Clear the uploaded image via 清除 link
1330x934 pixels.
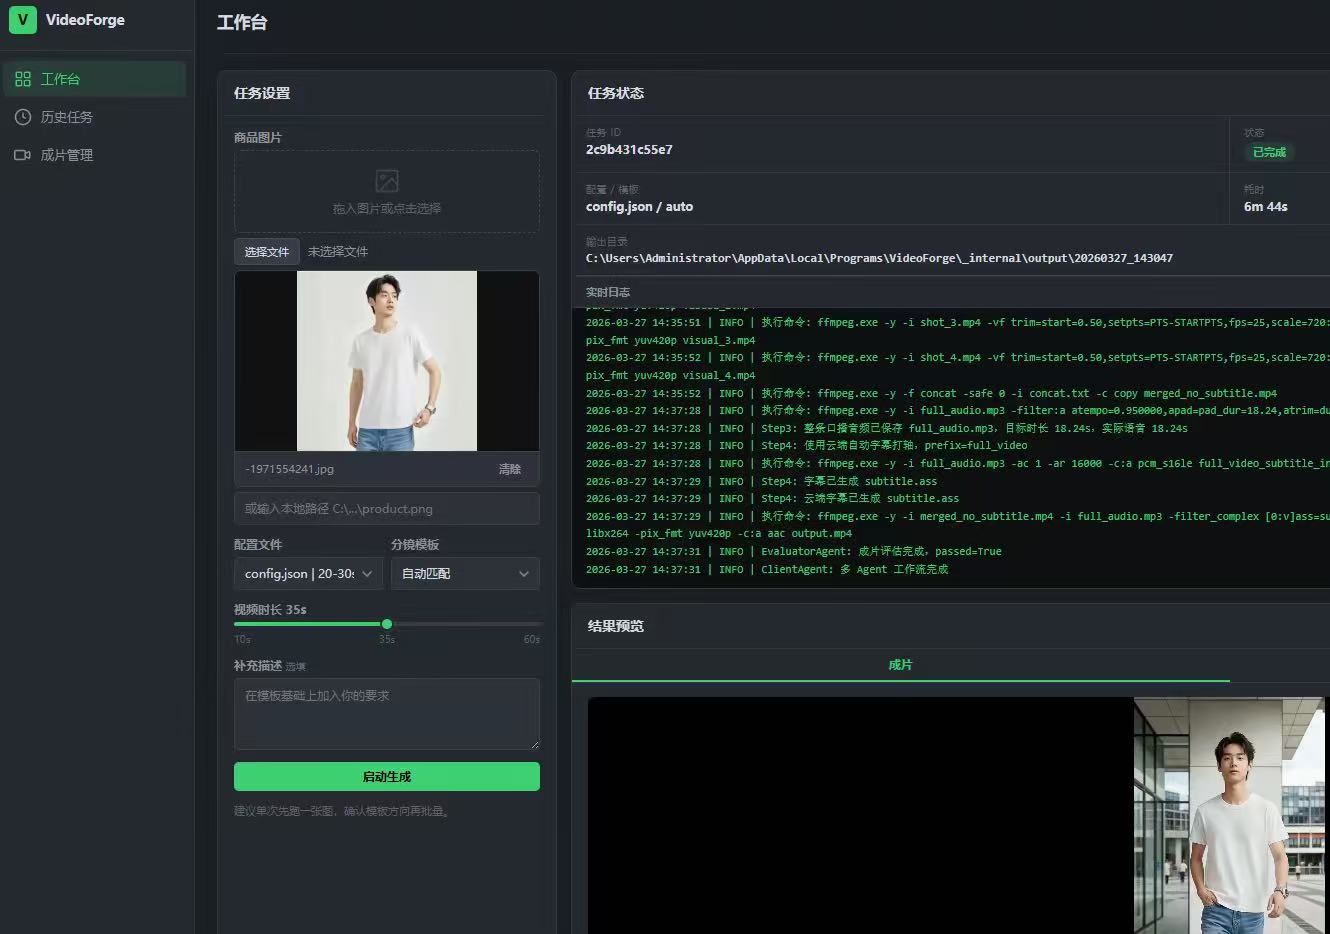click(510, 468)
